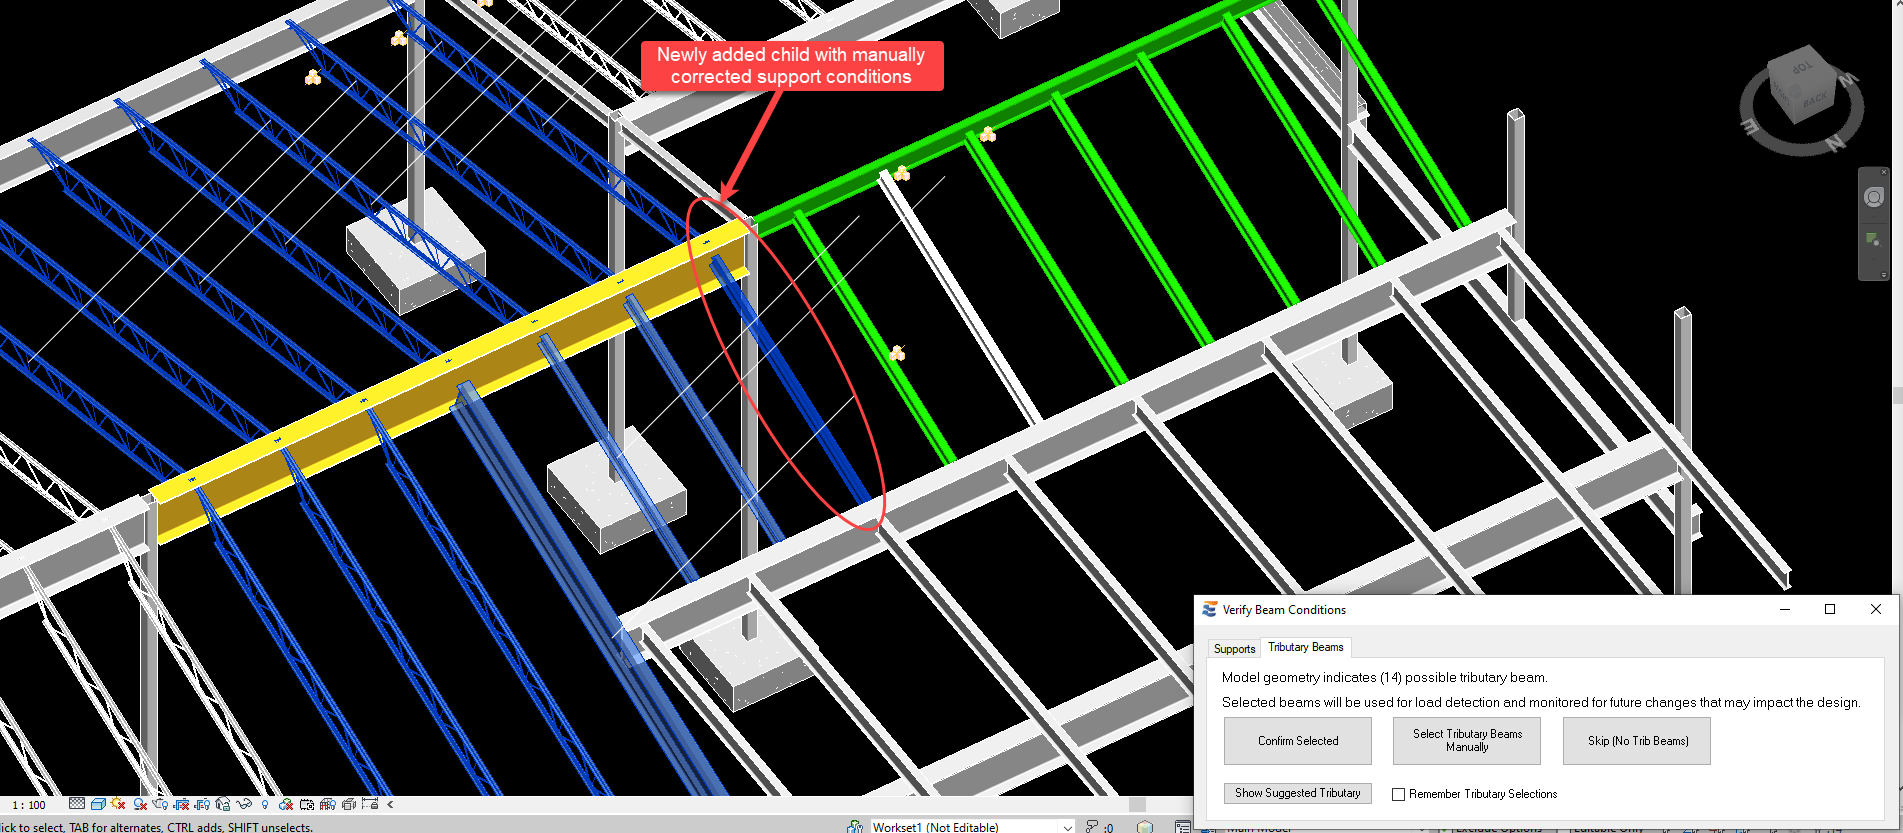Image resolution: width=1903 pixels, height=833 pixels.
Task: Open Rendering dialog teapot icon
Action: tap(160, 804)
